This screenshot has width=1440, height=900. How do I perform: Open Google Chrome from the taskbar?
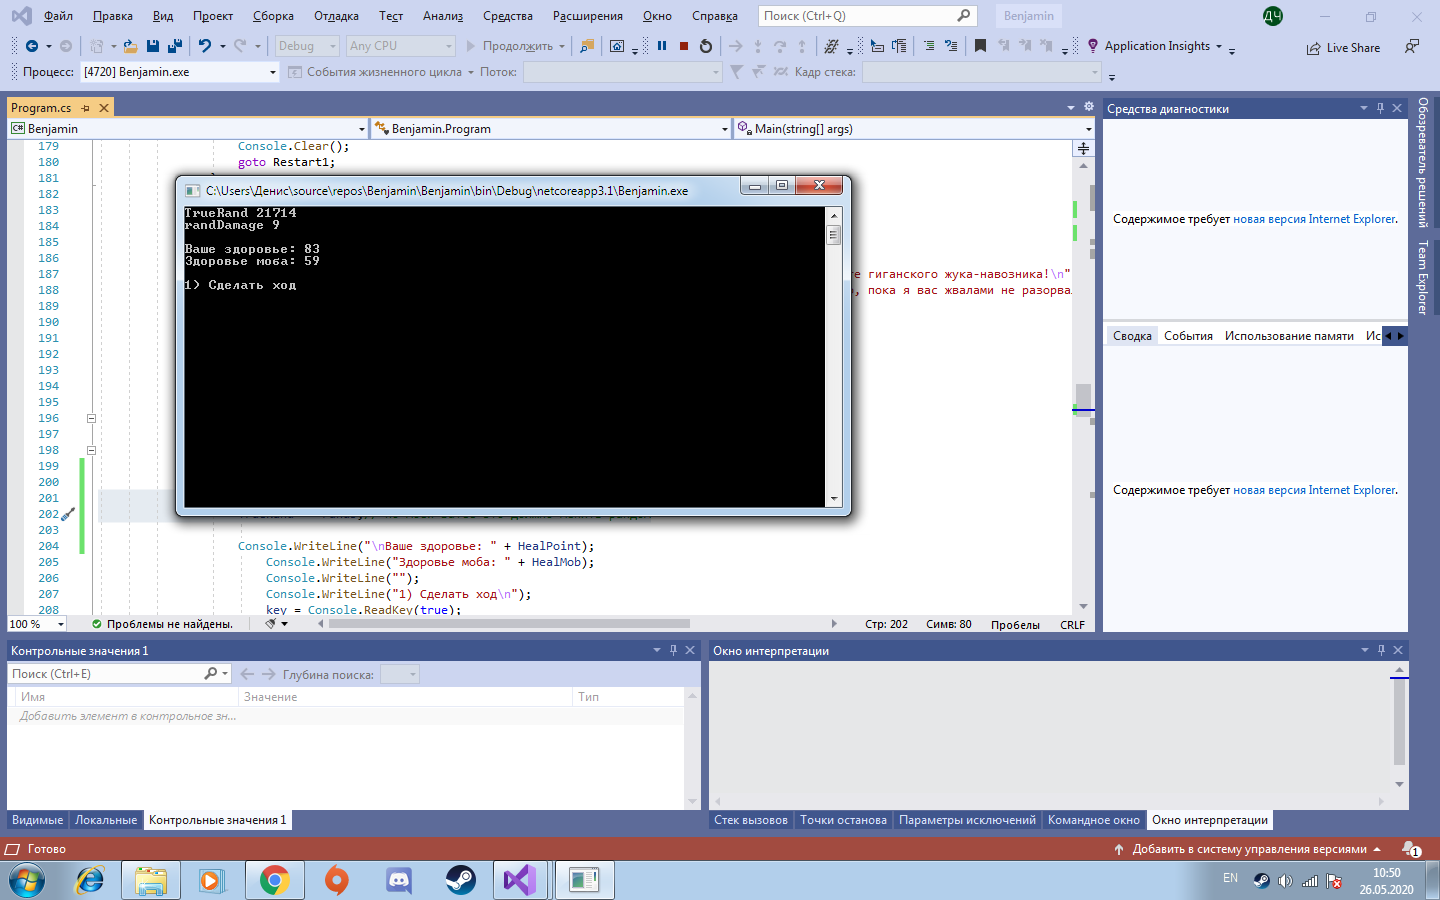pos(274,880)
